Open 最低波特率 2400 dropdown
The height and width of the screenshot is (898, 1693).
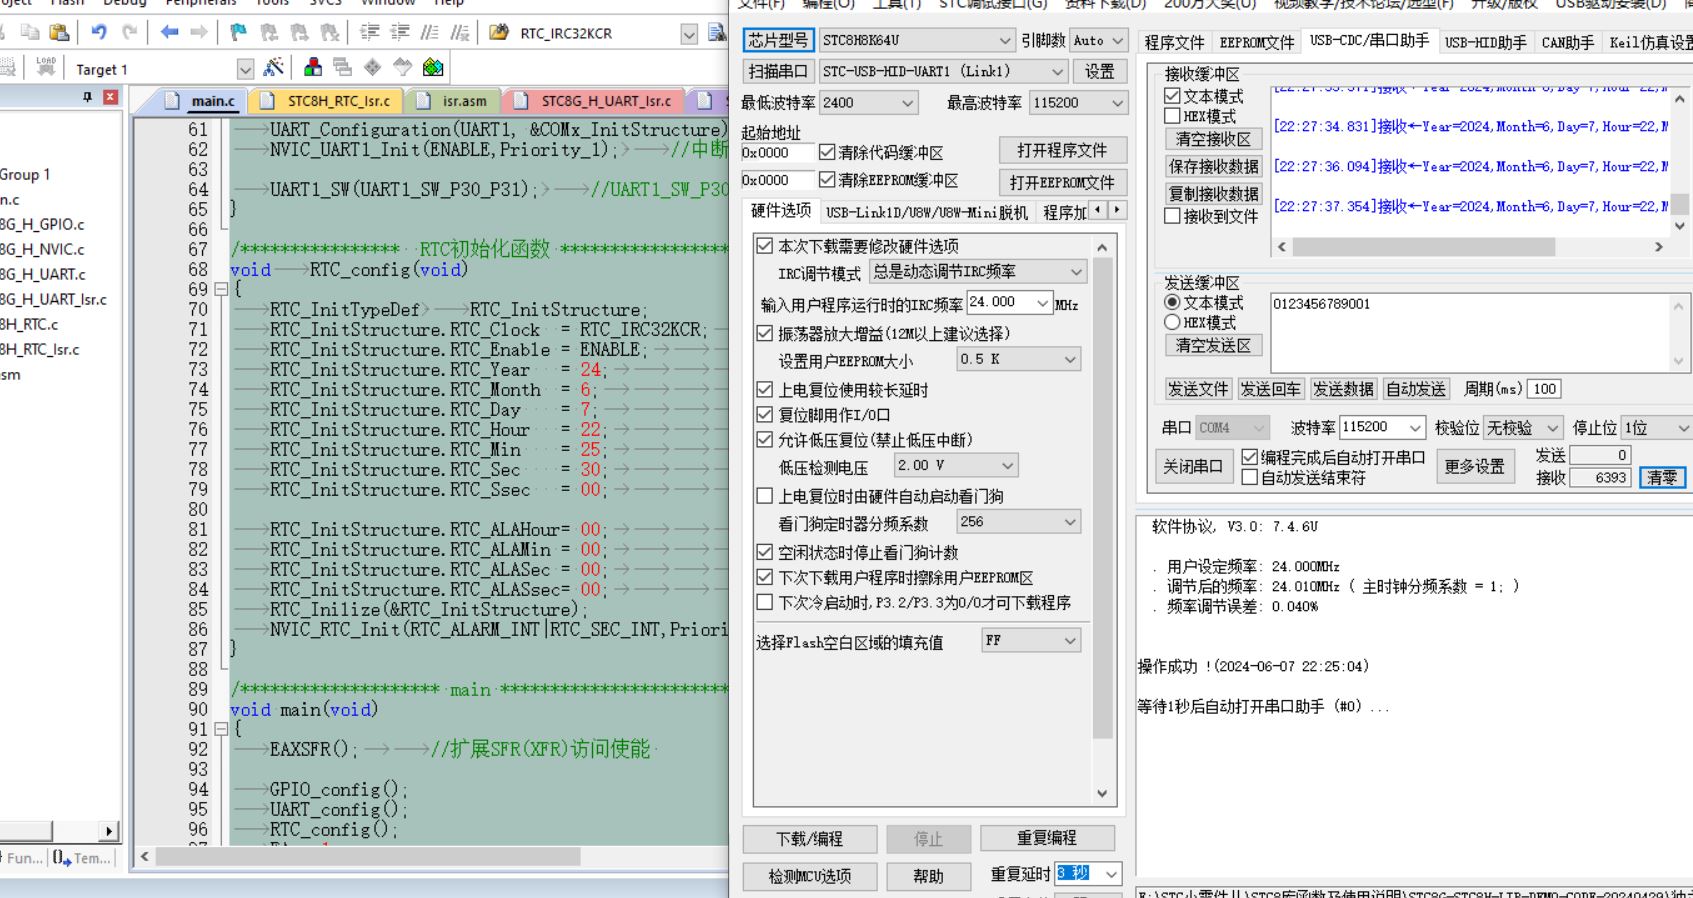click(868, 103)
